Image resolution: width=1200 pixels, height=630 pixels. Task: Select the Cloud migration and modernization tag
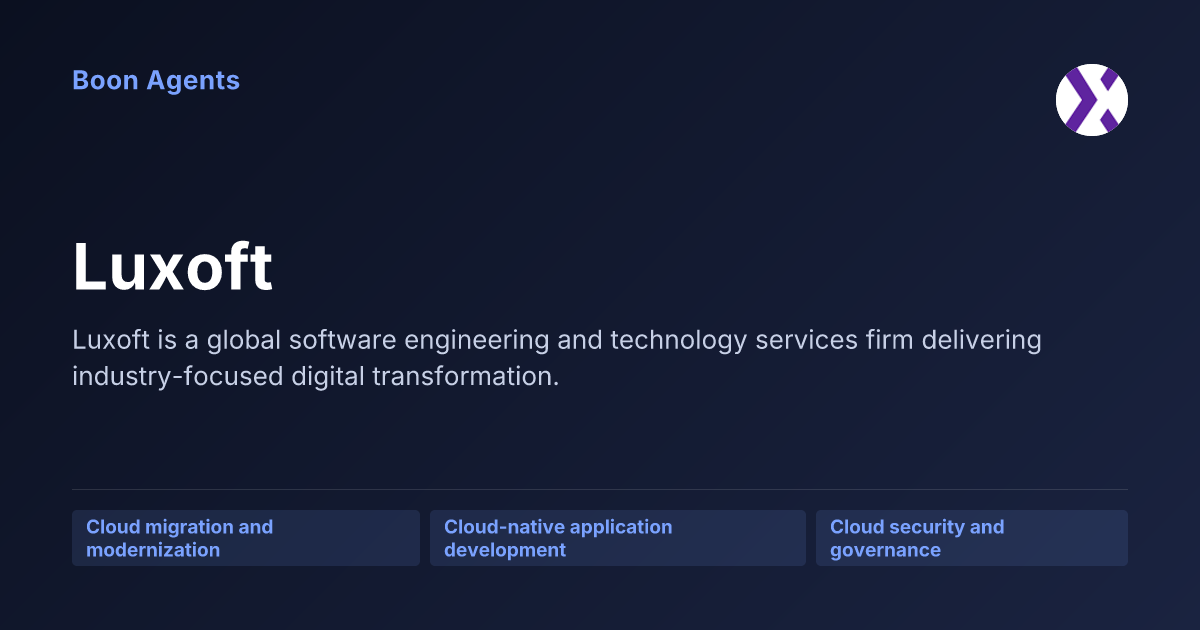[246, 538]
